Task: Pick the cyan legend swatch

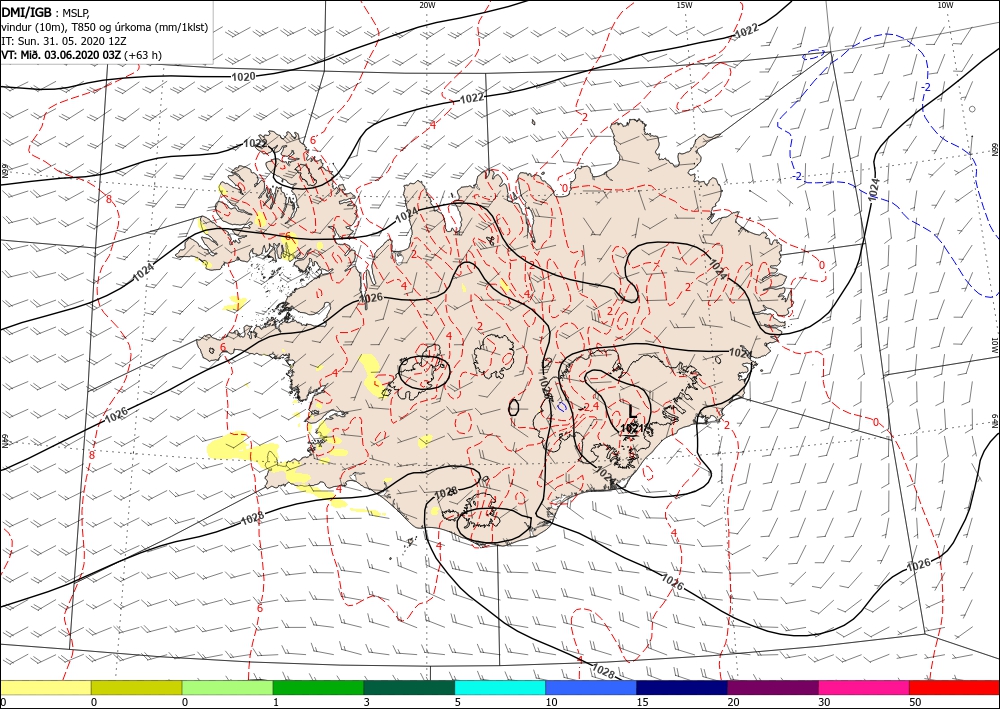Action: tap(500, 687)
